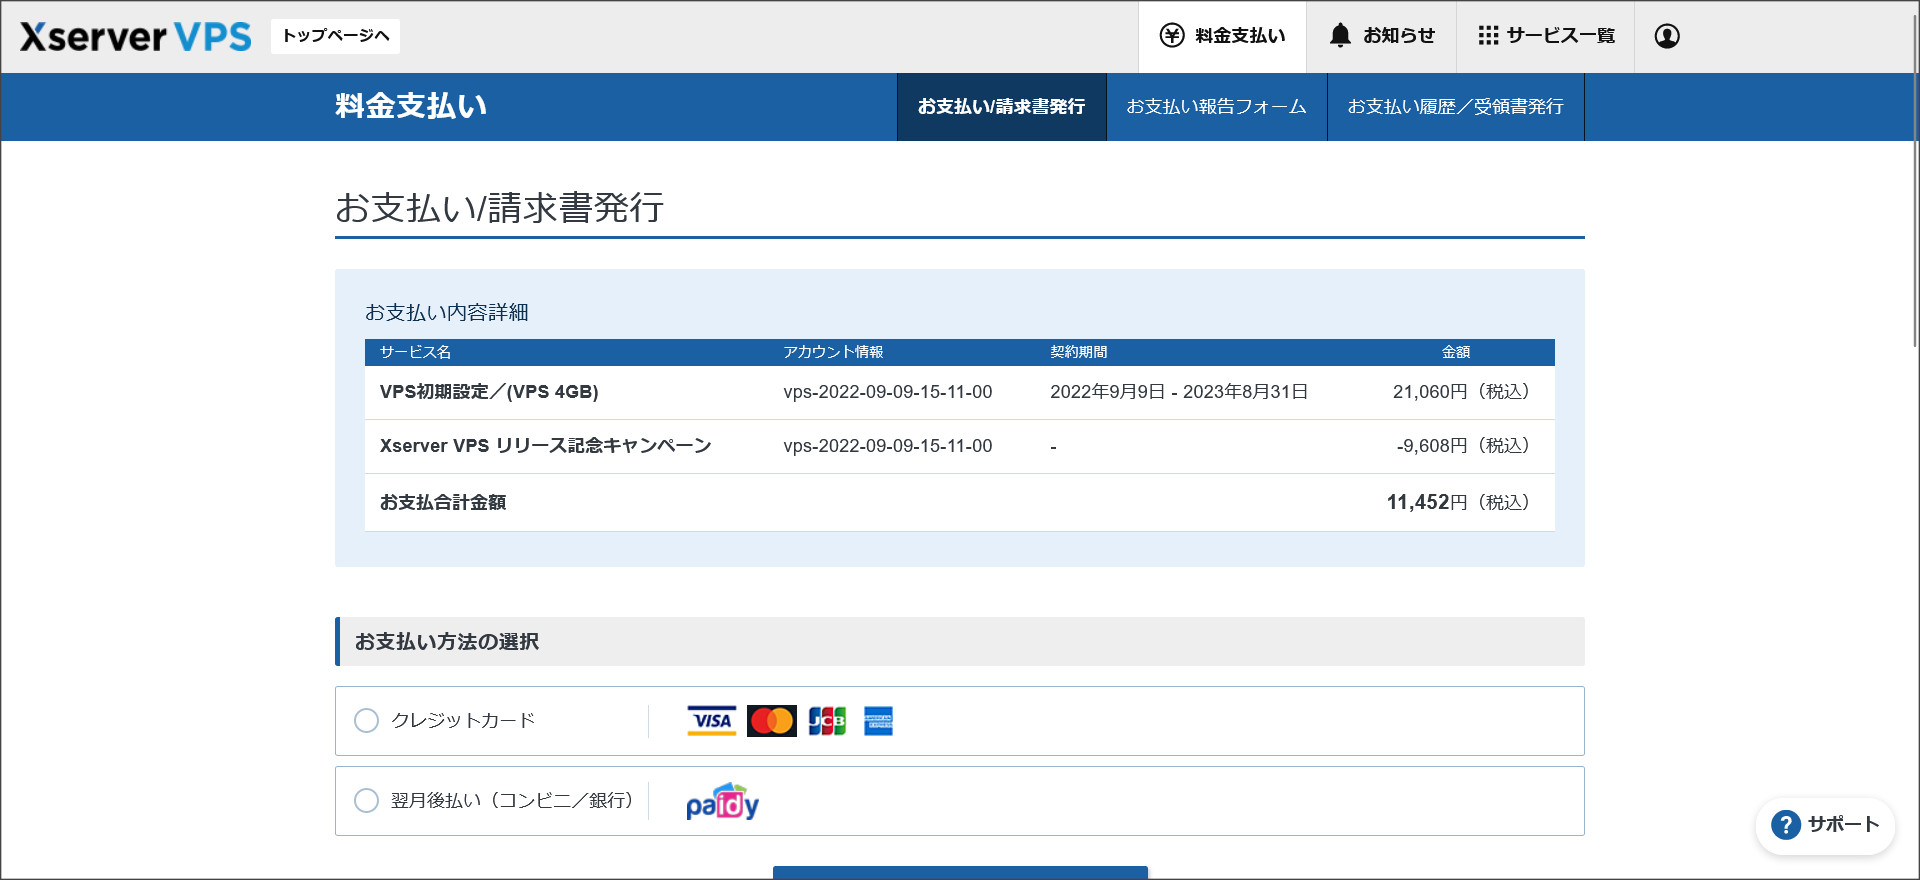Click the 11,452円(税込) total amount
Viewport: 1920px width, 880px height.
(1458, 502)
